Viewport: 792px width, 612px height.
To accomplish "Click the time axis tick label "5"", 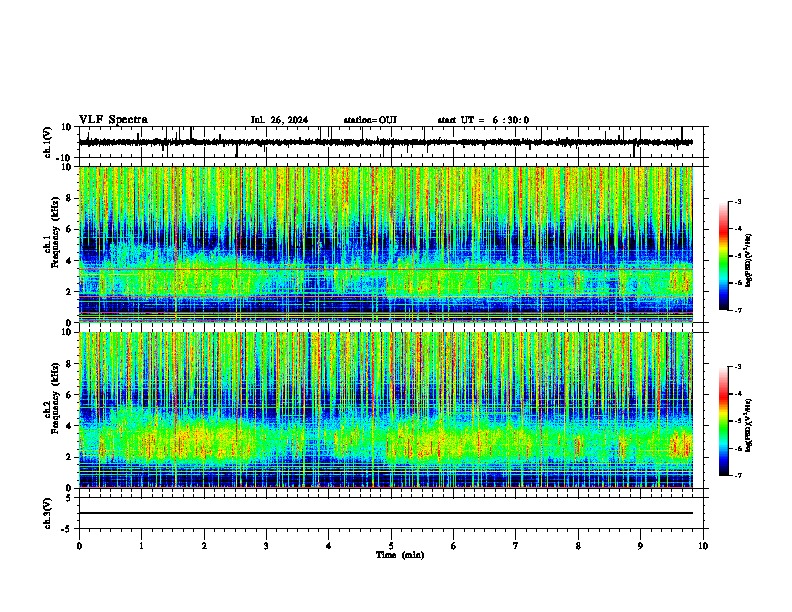I will click(391, 546).
